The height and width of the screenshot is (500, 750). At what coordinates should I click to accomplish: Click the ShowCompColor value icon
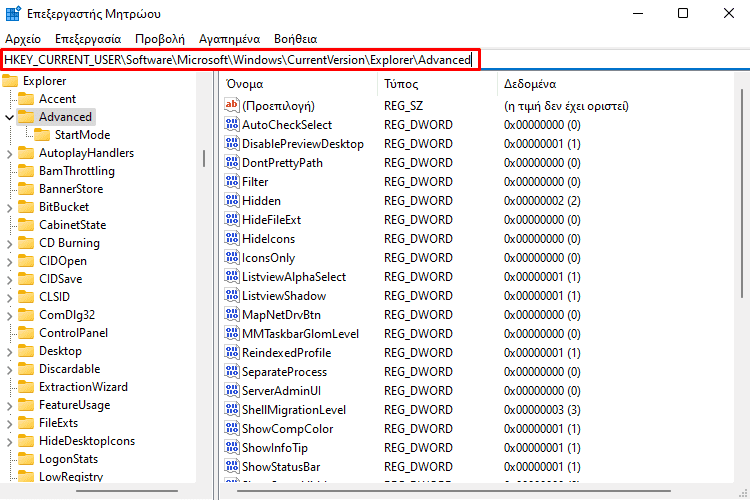pyautogui.click(x=232, y=429)
